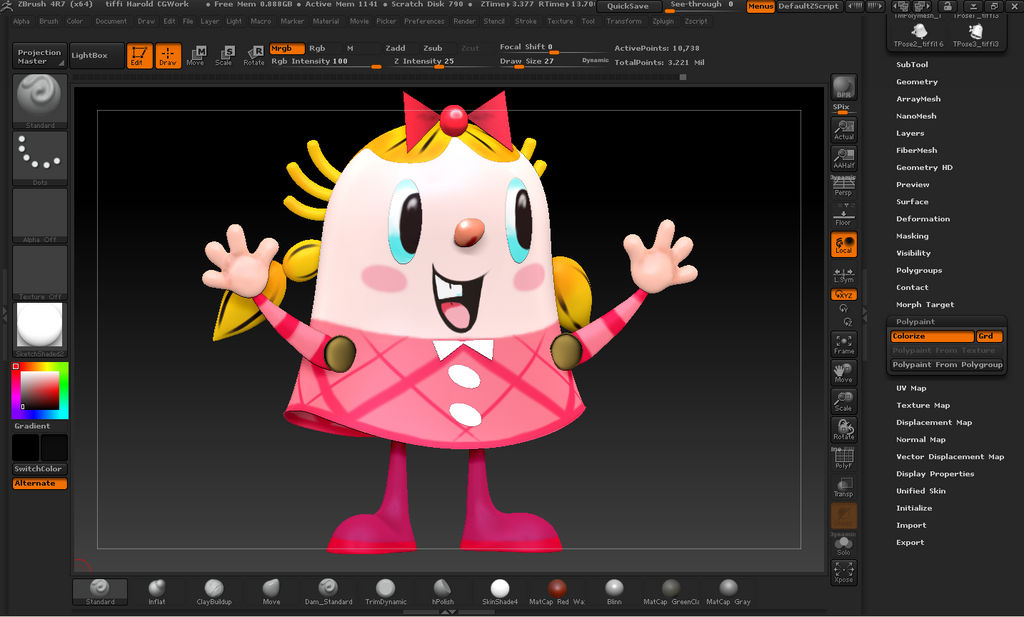Viewport: 1024px width, 617px height.
Task: Click the AAHalf view icon
Action: coord(844,158)
